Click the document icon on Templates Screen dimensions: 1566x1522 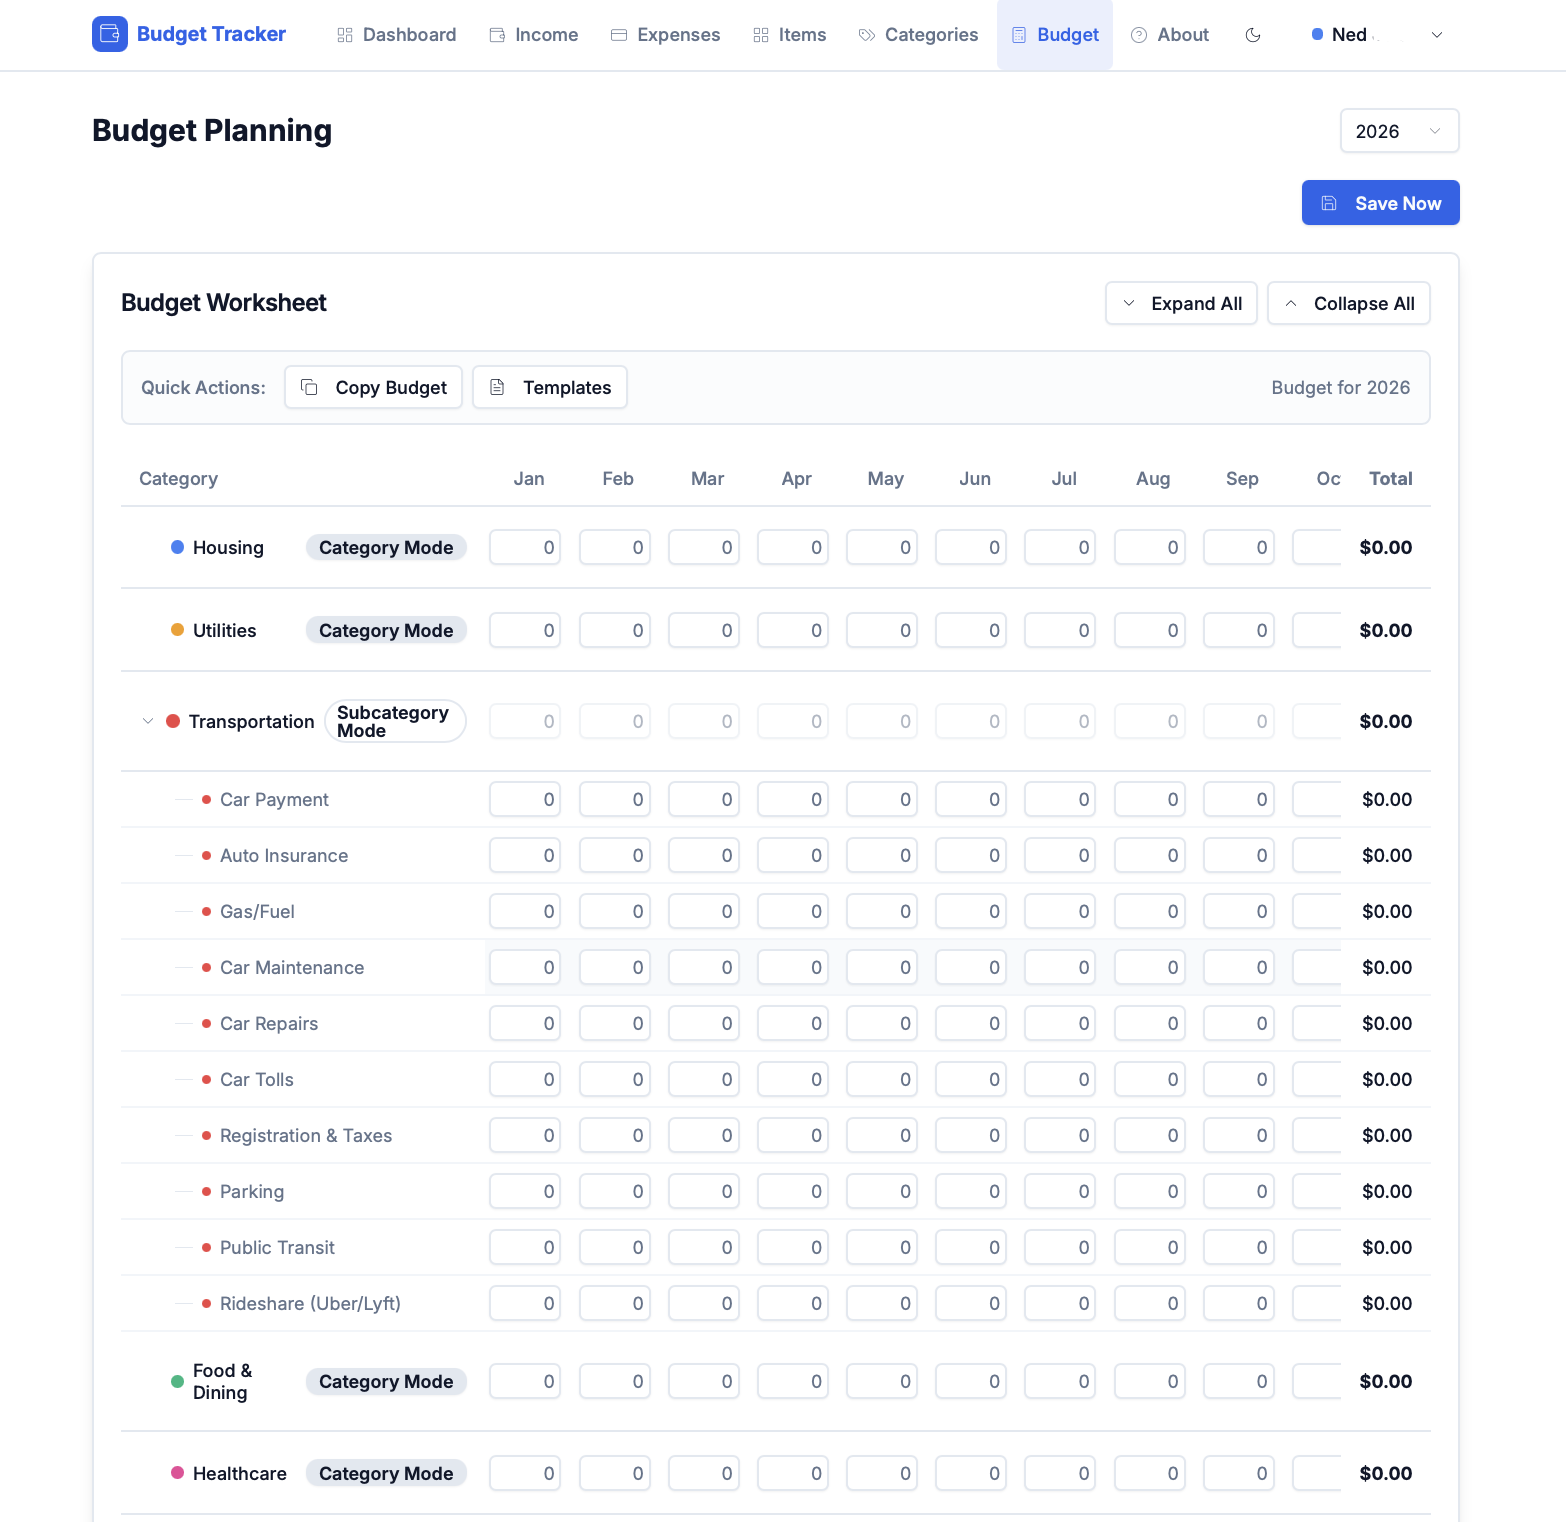click(x=497, y=387)
